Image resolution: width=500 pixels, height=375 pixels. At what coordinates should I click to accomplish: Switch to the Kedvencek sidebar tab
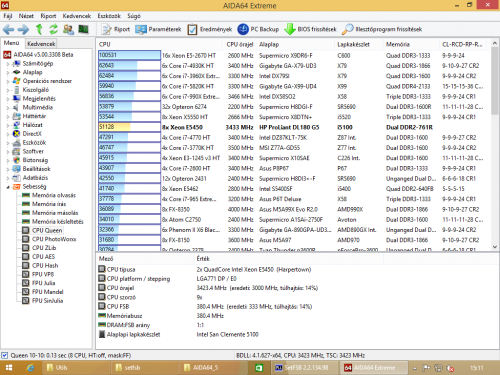[41, 44]
